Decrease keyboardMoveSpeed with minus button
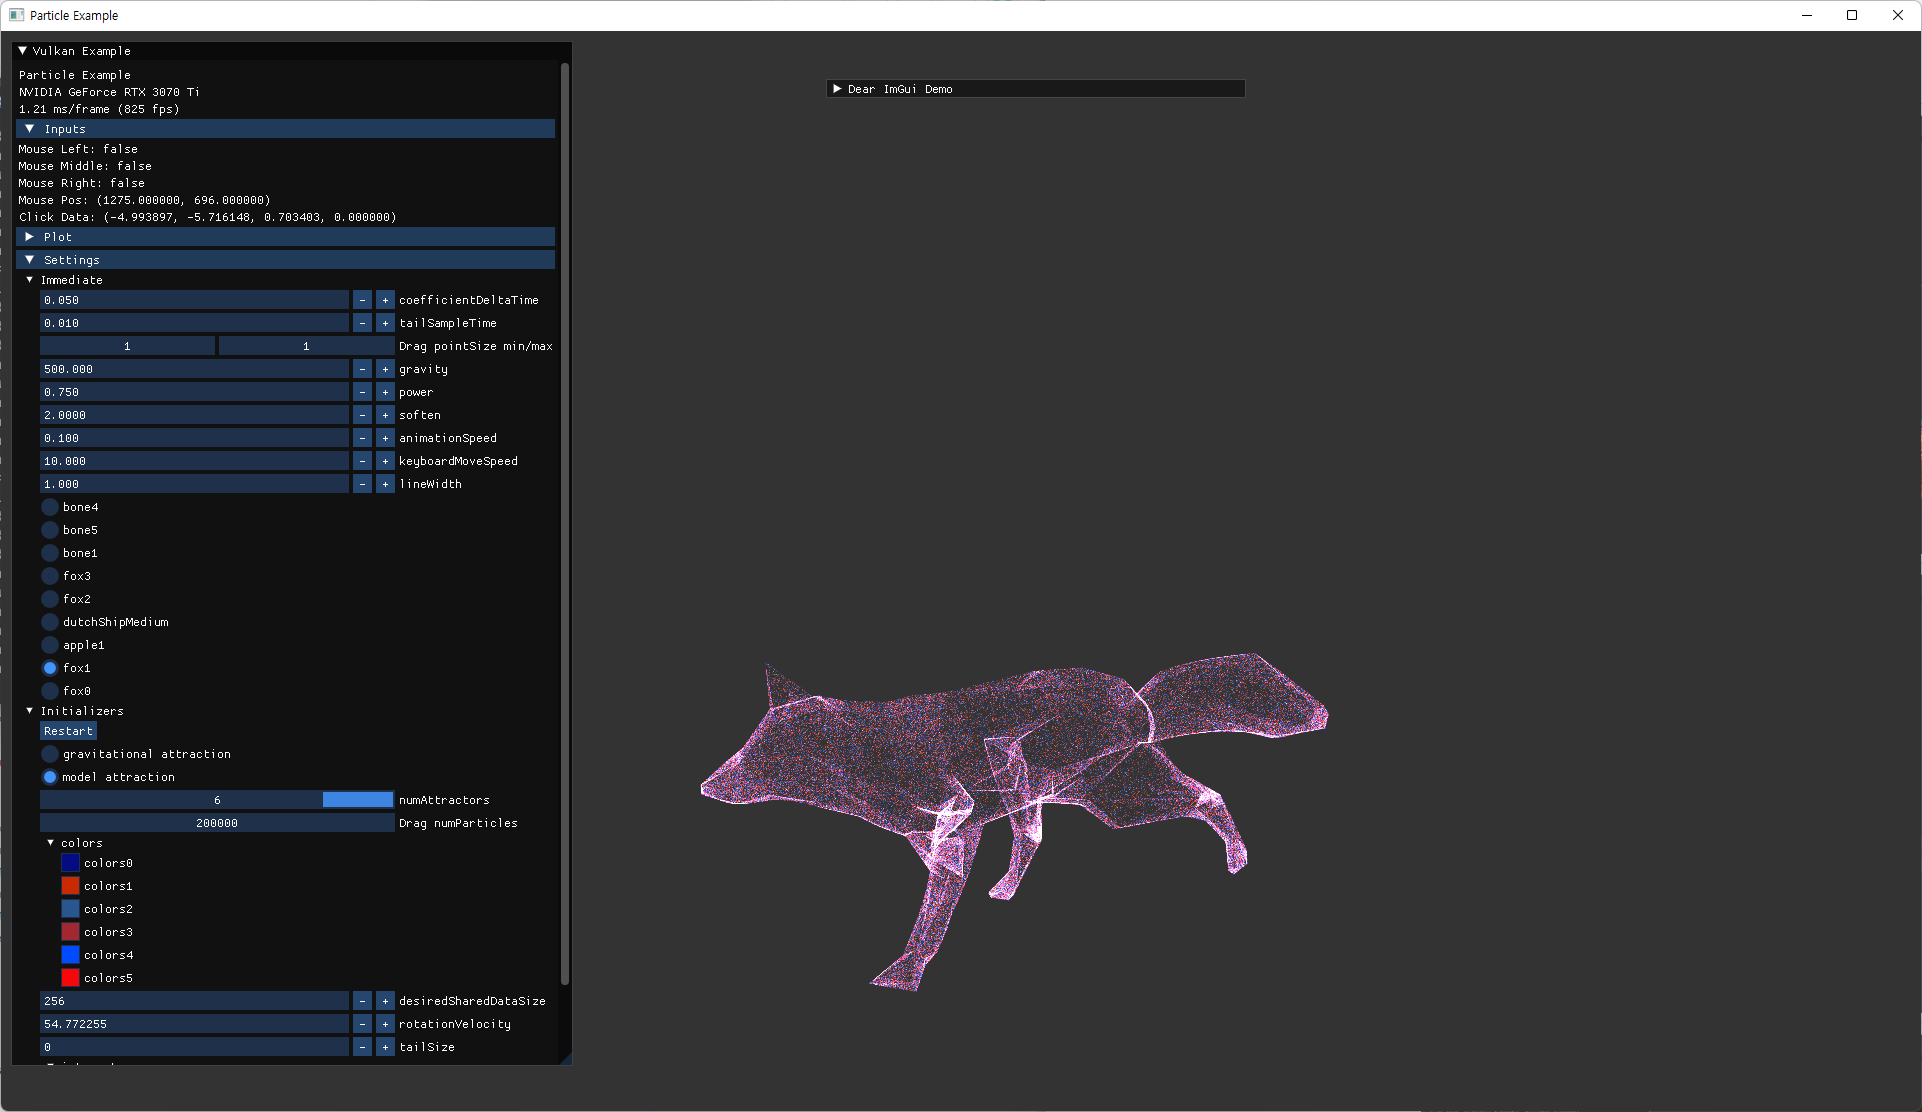Image resolution: width=1922 pixels, height=1112 pixels. coord(362,461)
